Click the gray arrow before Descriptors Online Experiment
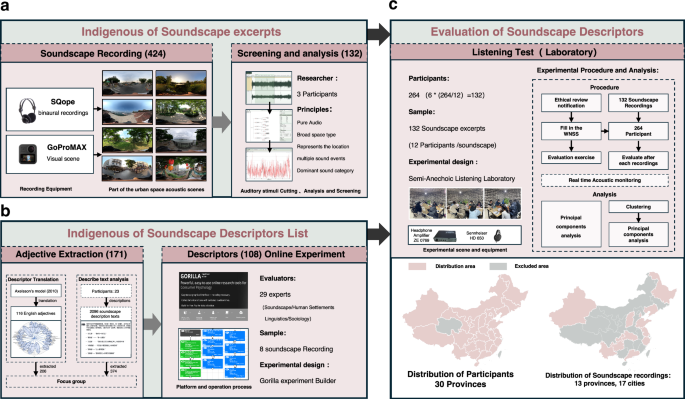This screenshot has width=685, height=399. [152, 324]
